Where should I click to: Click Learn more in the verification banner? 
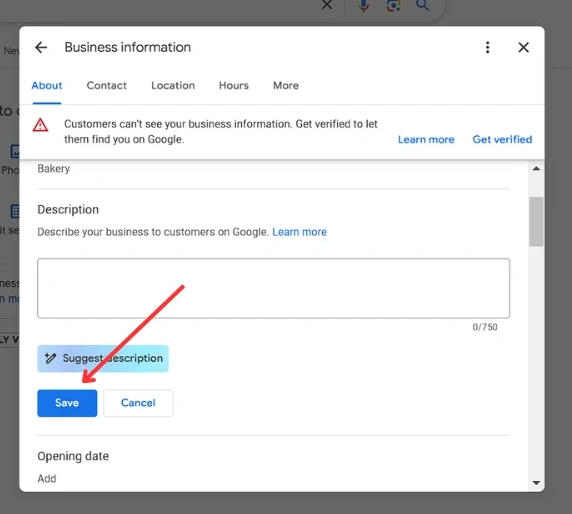tap(426, 139)
